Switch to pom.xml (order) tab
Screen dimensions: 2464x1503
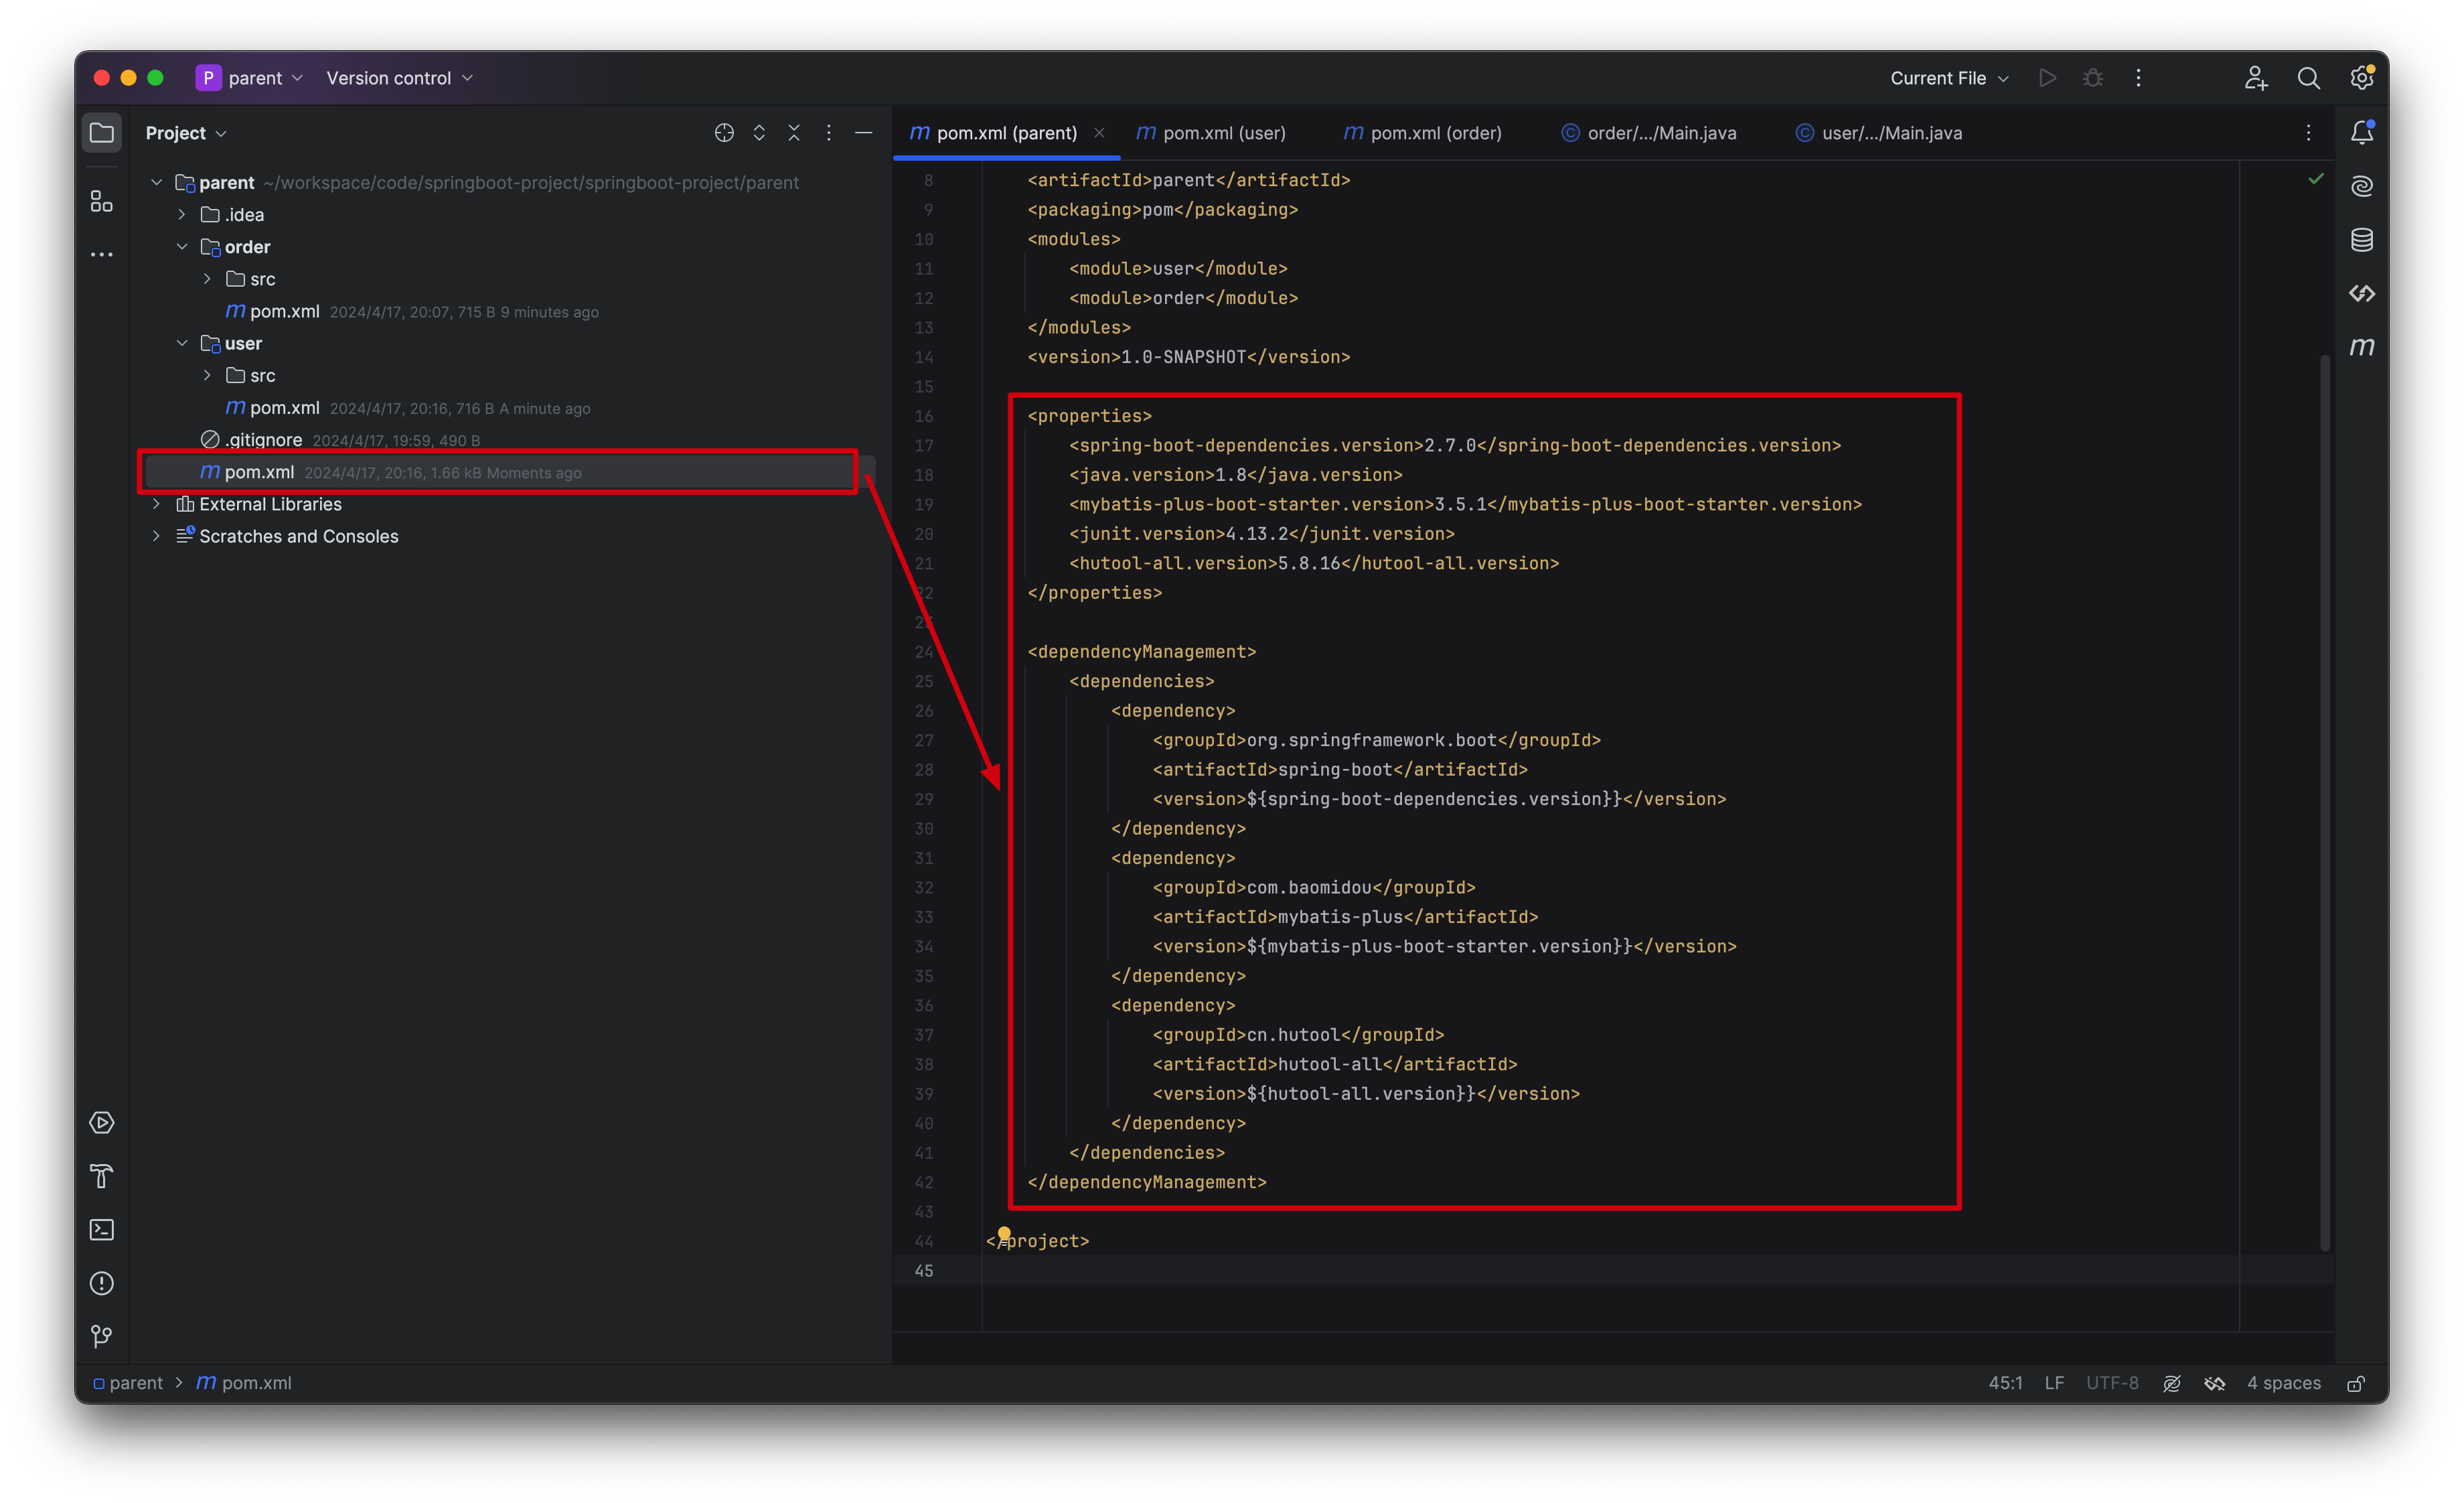pyautogui.click(x=1422, y=133)
